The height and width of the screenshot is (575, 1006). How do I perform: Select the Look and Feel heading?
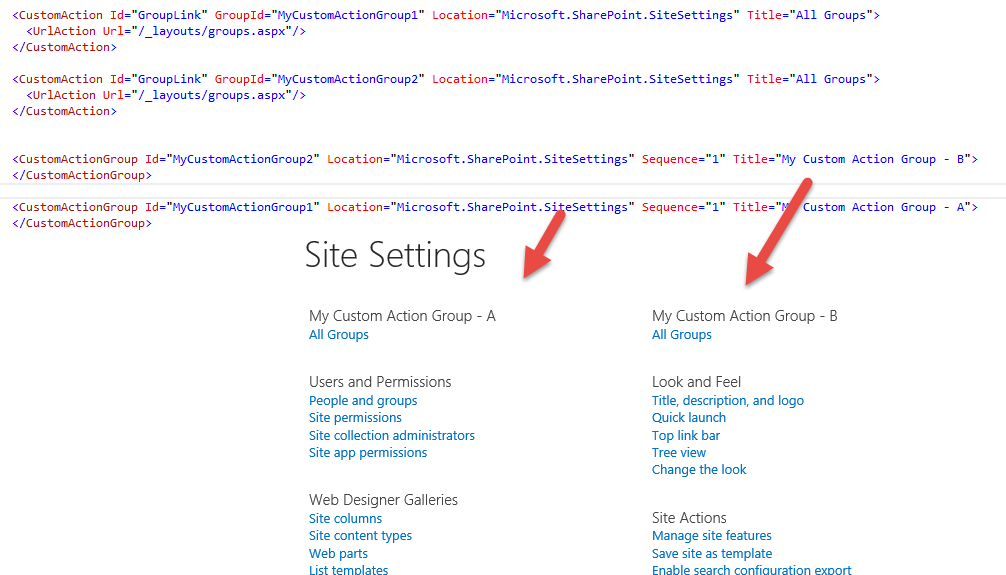(696, 382)
